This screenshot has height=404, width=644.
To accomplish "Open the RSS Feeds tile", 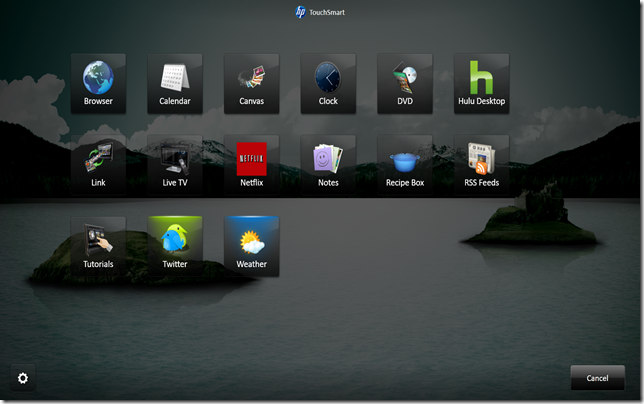I will coord(481,165).
